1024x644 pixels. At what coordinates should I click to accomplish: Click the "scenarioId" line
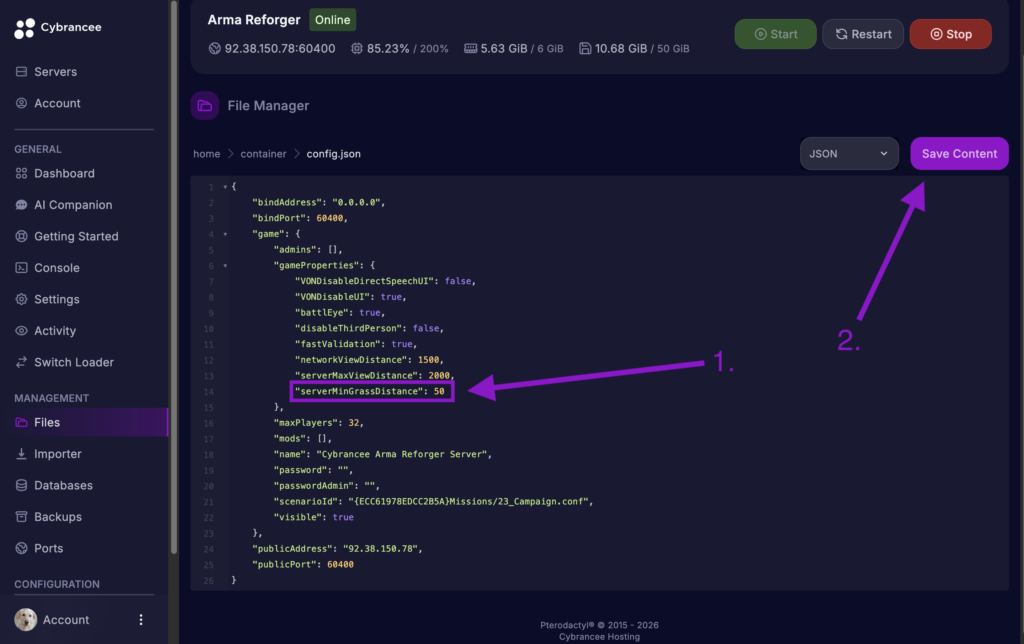coord(434,502)
